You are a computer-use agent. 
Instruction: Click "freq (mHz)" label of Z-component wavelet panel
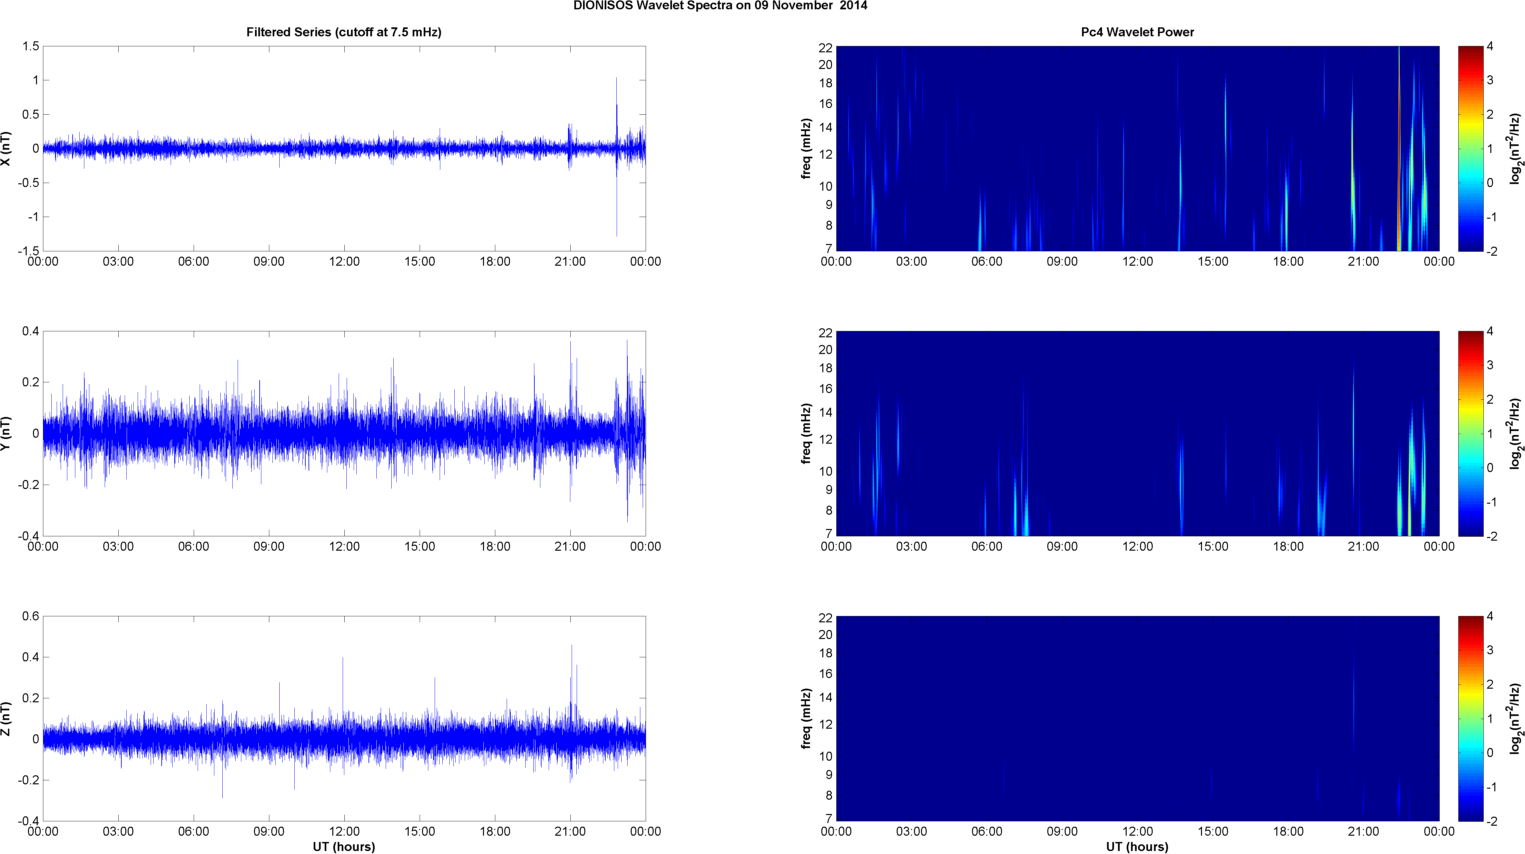(806, 718)
